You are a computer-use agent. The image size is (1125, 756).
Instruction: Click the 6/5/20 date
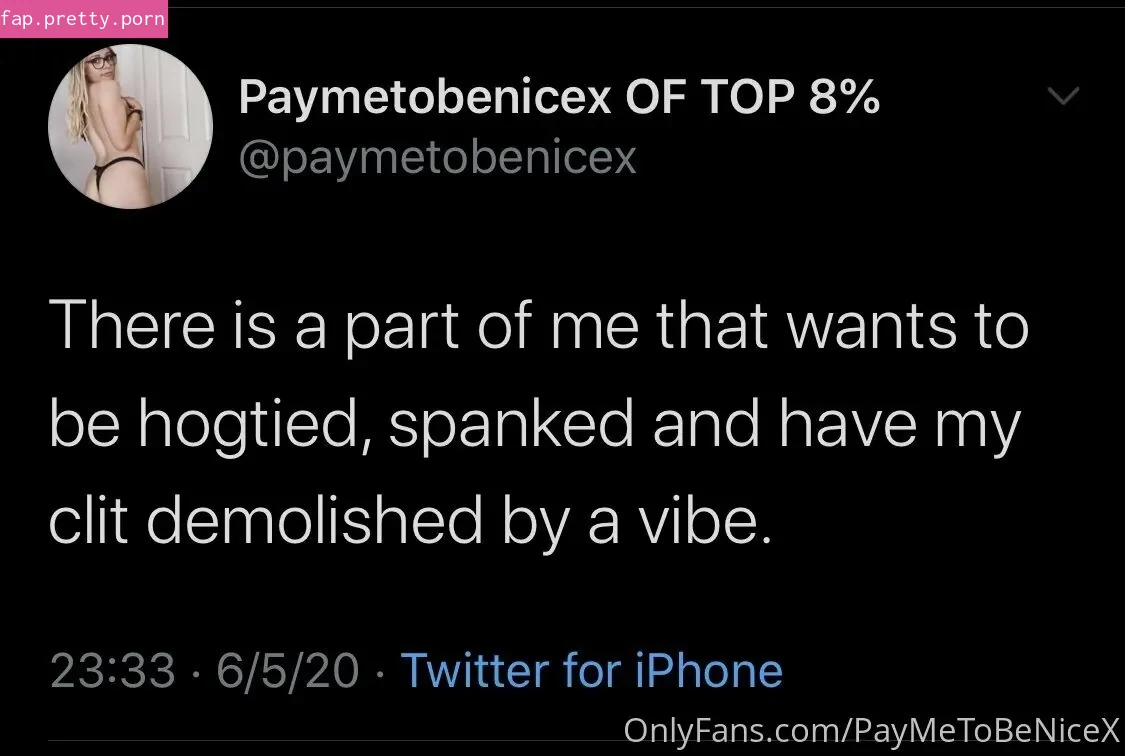point(287,671)
